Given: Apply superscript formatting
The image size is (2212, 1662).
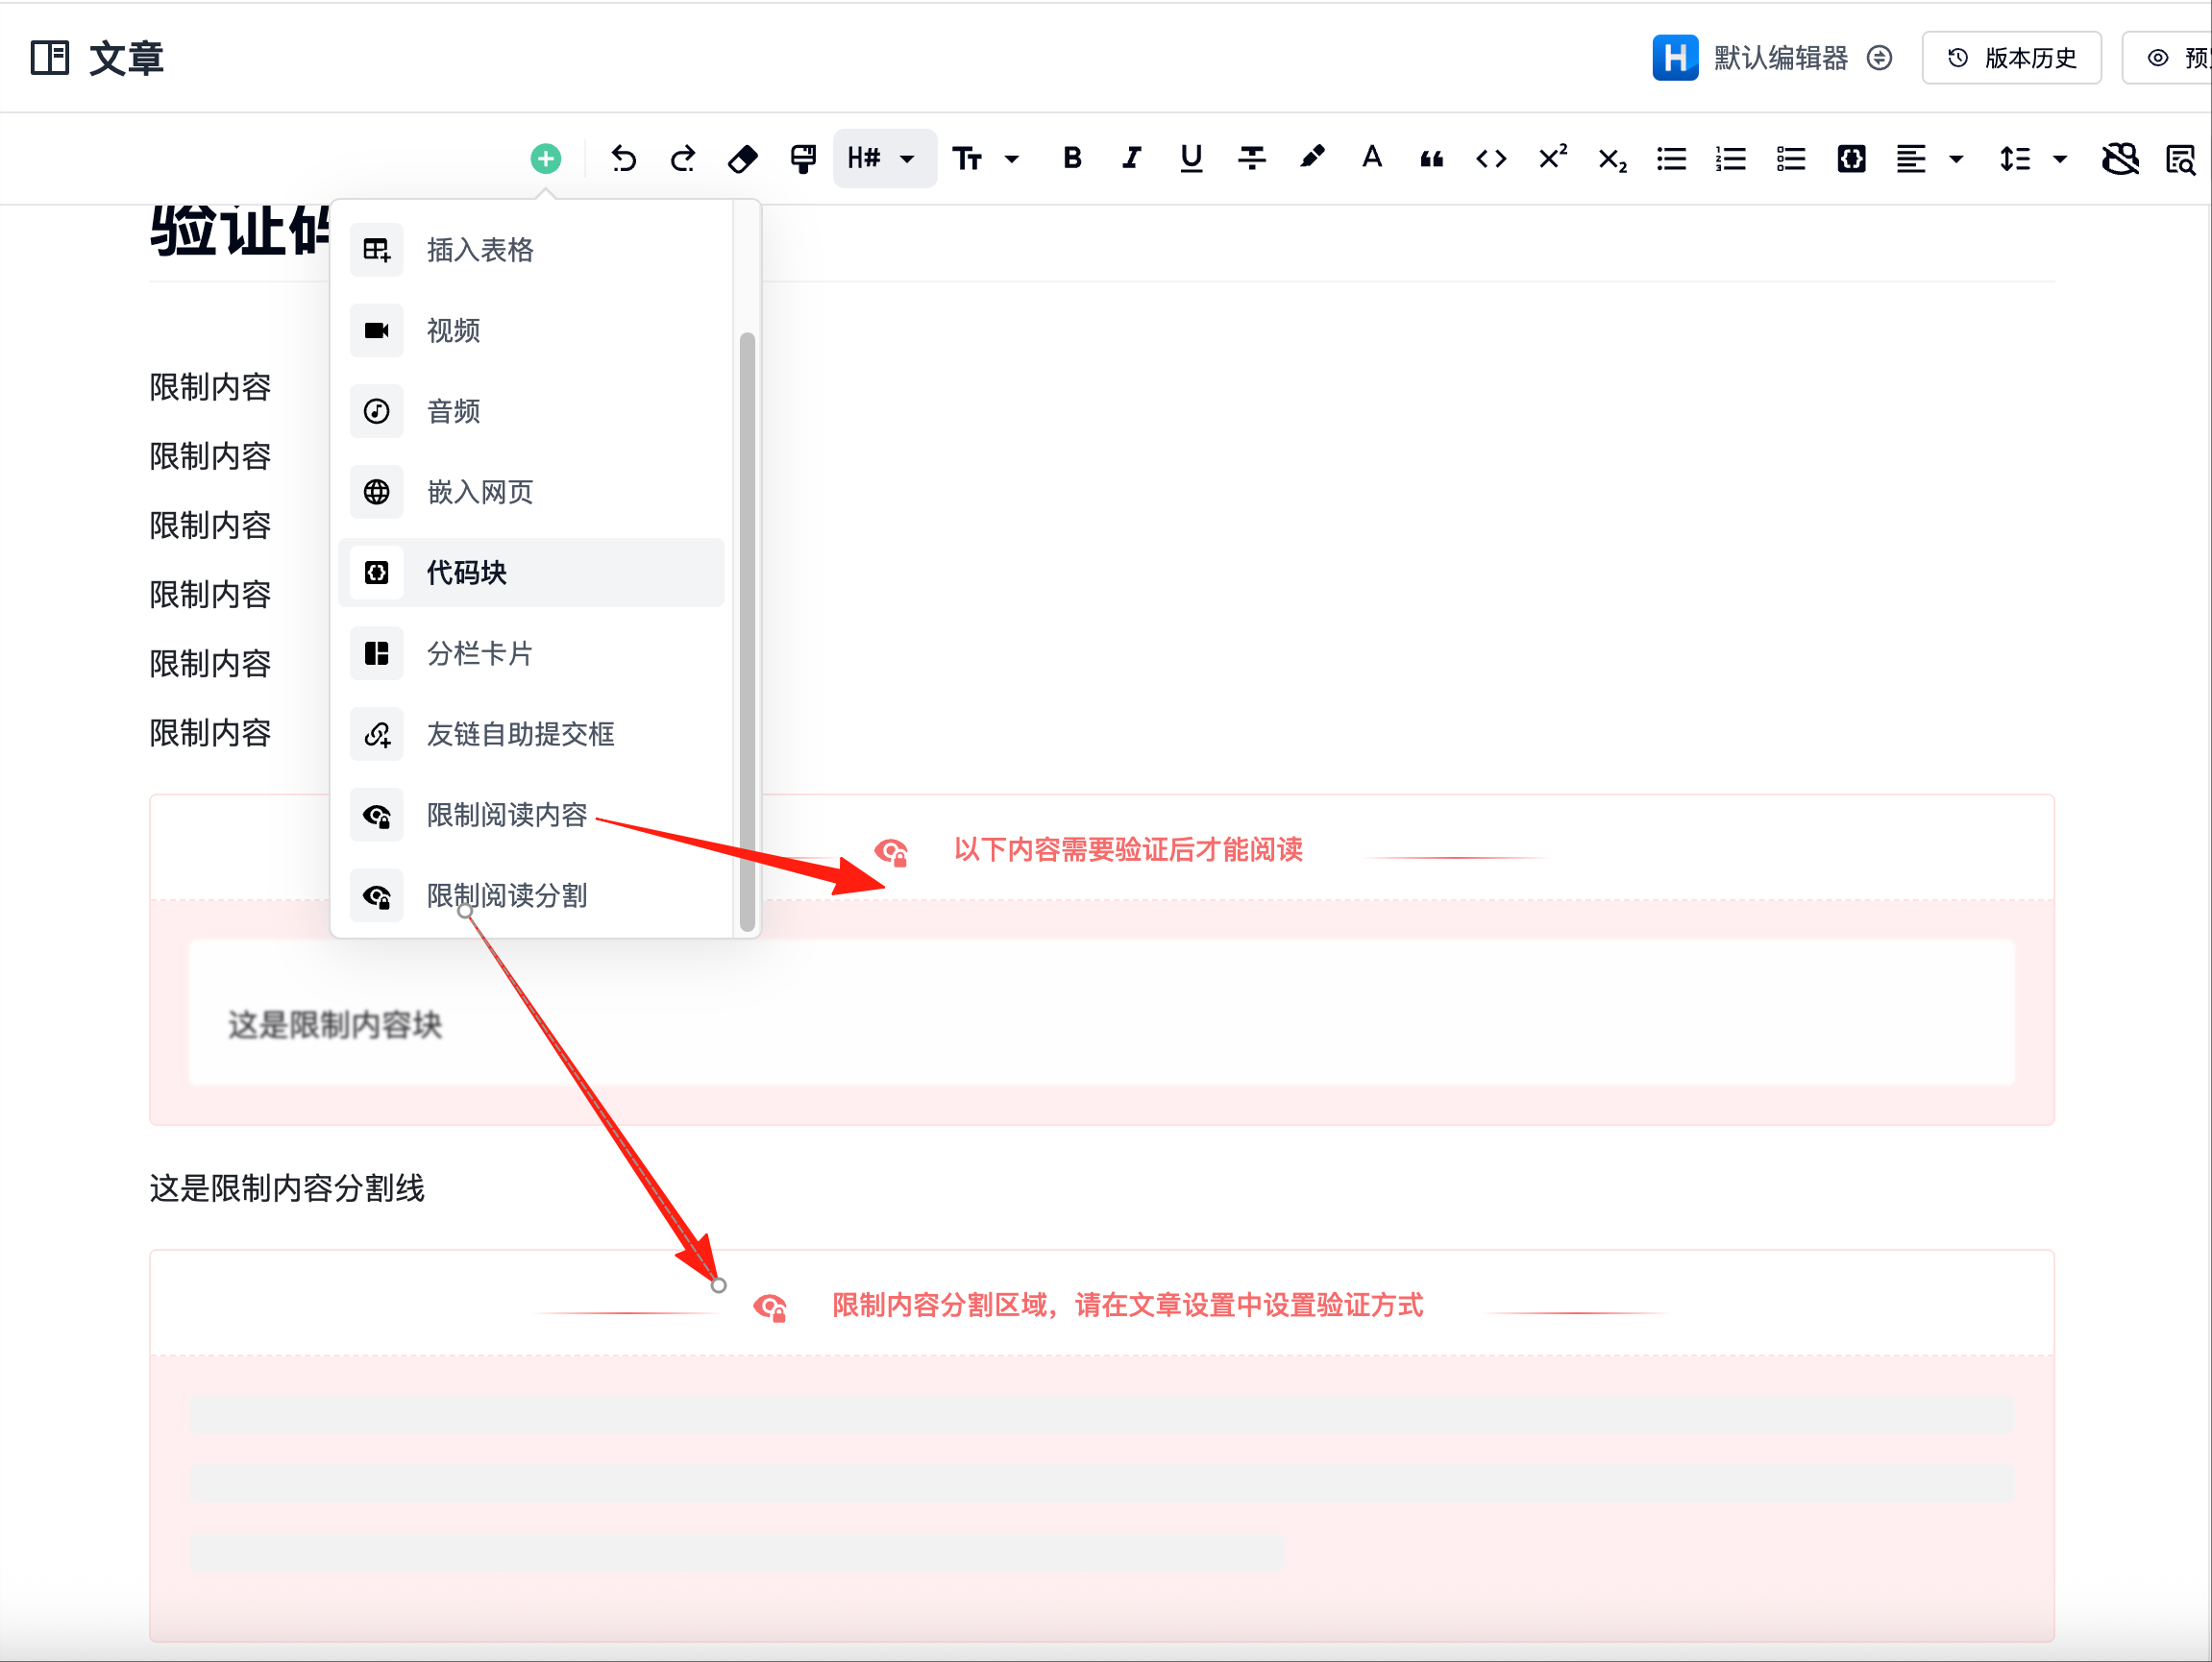Looking at the screenshot, I should pyautogui.click(x=1551, y=158).
